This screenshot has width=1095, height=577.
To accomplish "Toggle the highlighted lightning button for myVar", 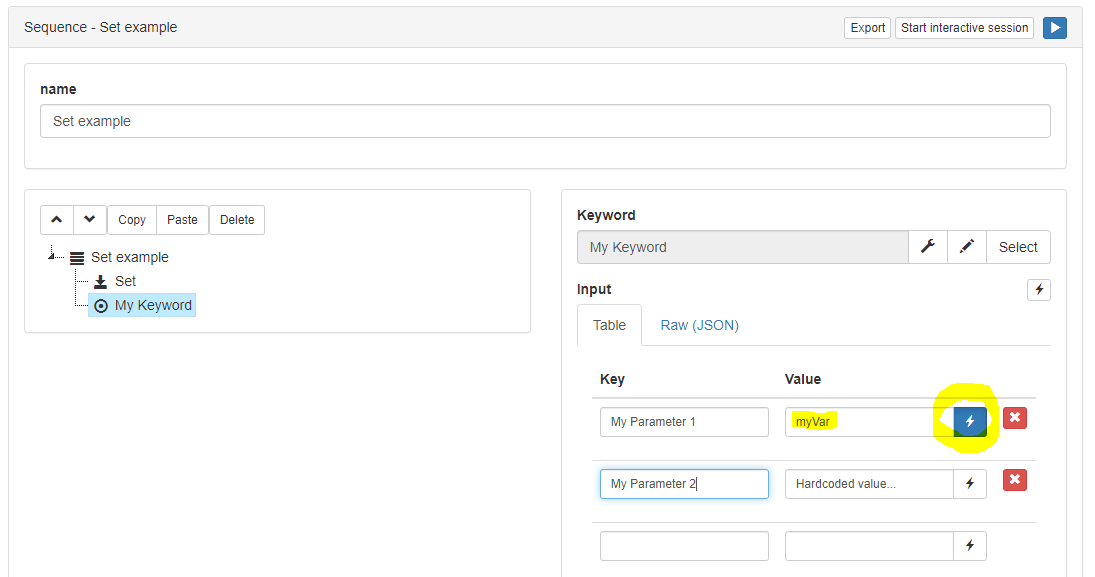I will 970,421.
